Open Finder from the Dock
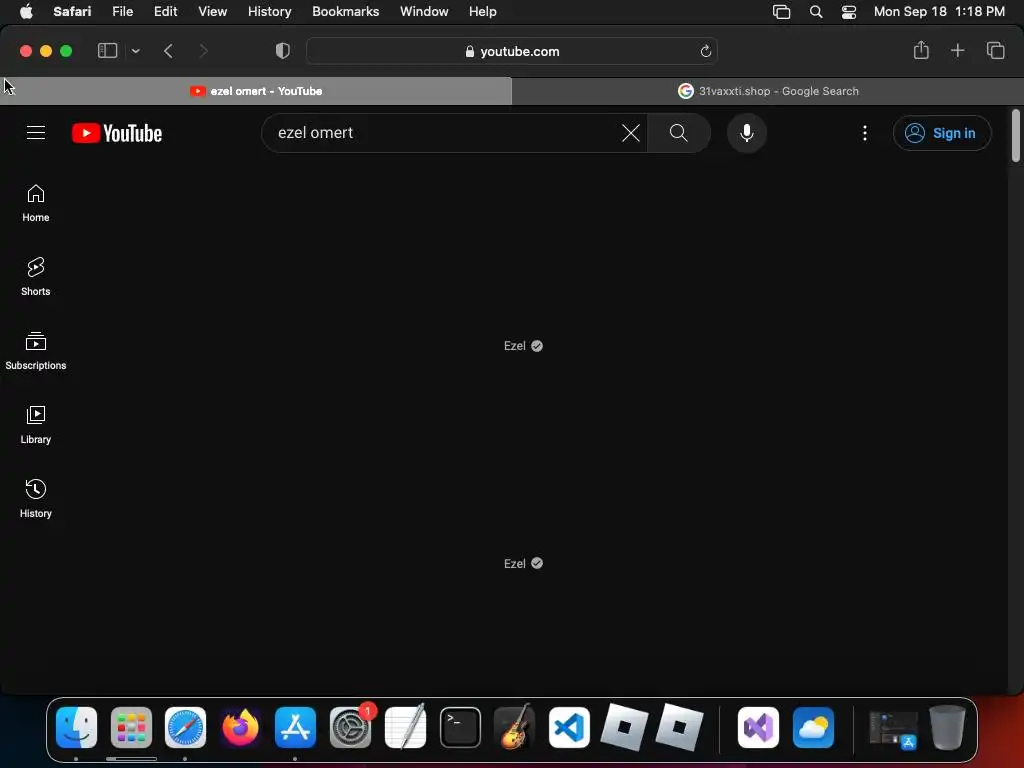 pos(76,727)
